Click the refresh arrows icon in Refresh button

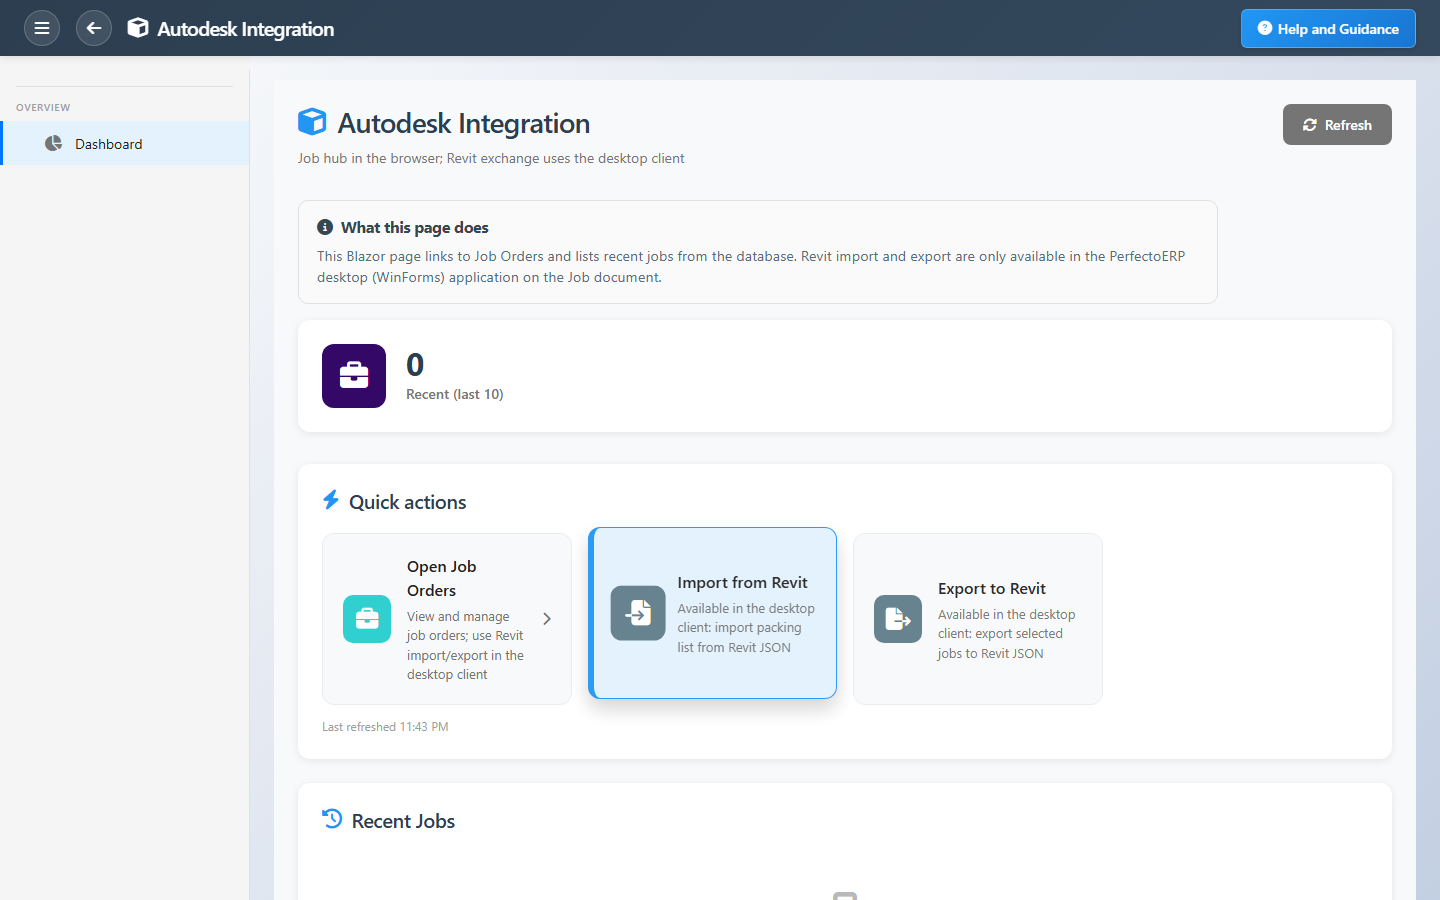[x=1310, y=125]
